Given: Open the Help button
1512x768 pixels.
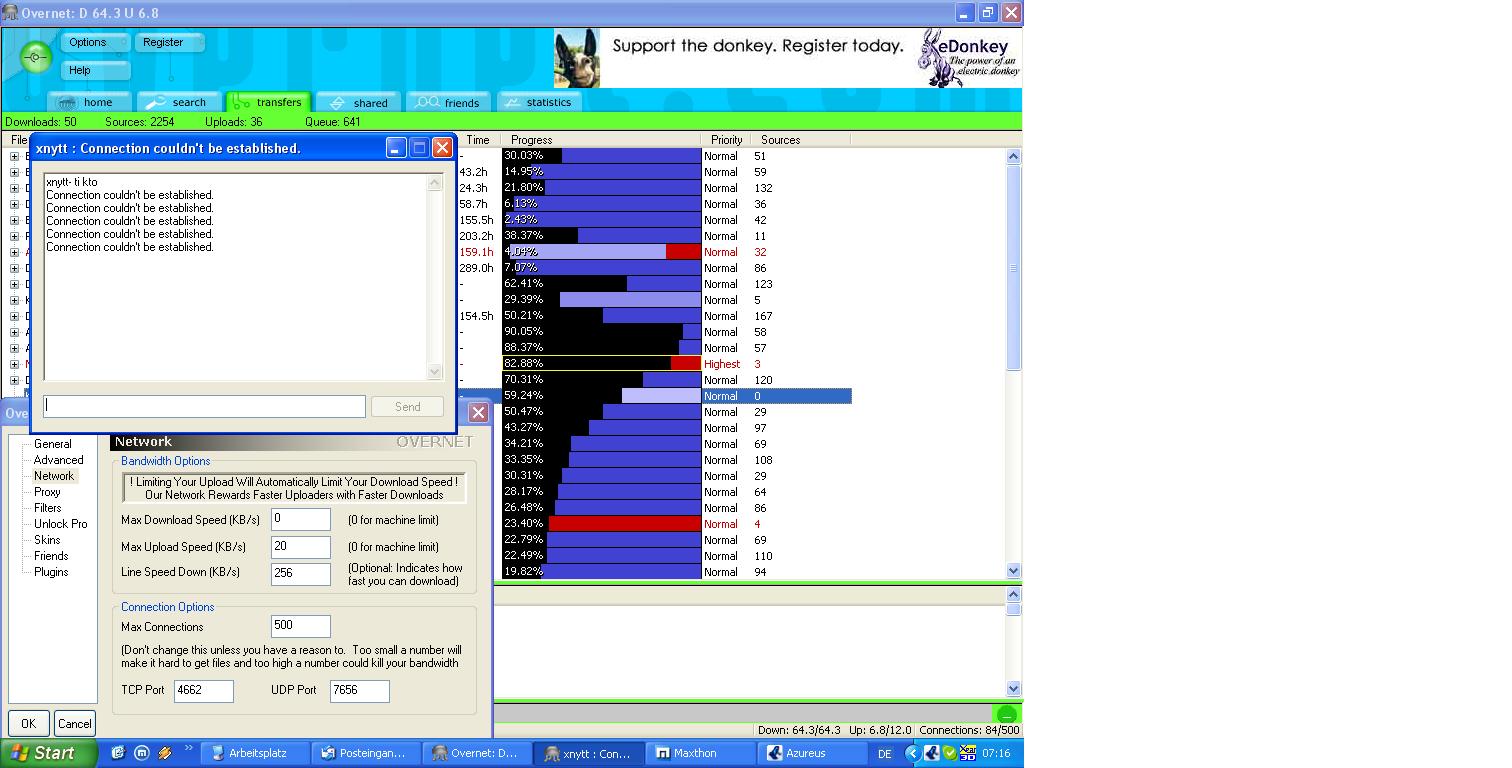Looking at the screenshot, I should point(96,70).
